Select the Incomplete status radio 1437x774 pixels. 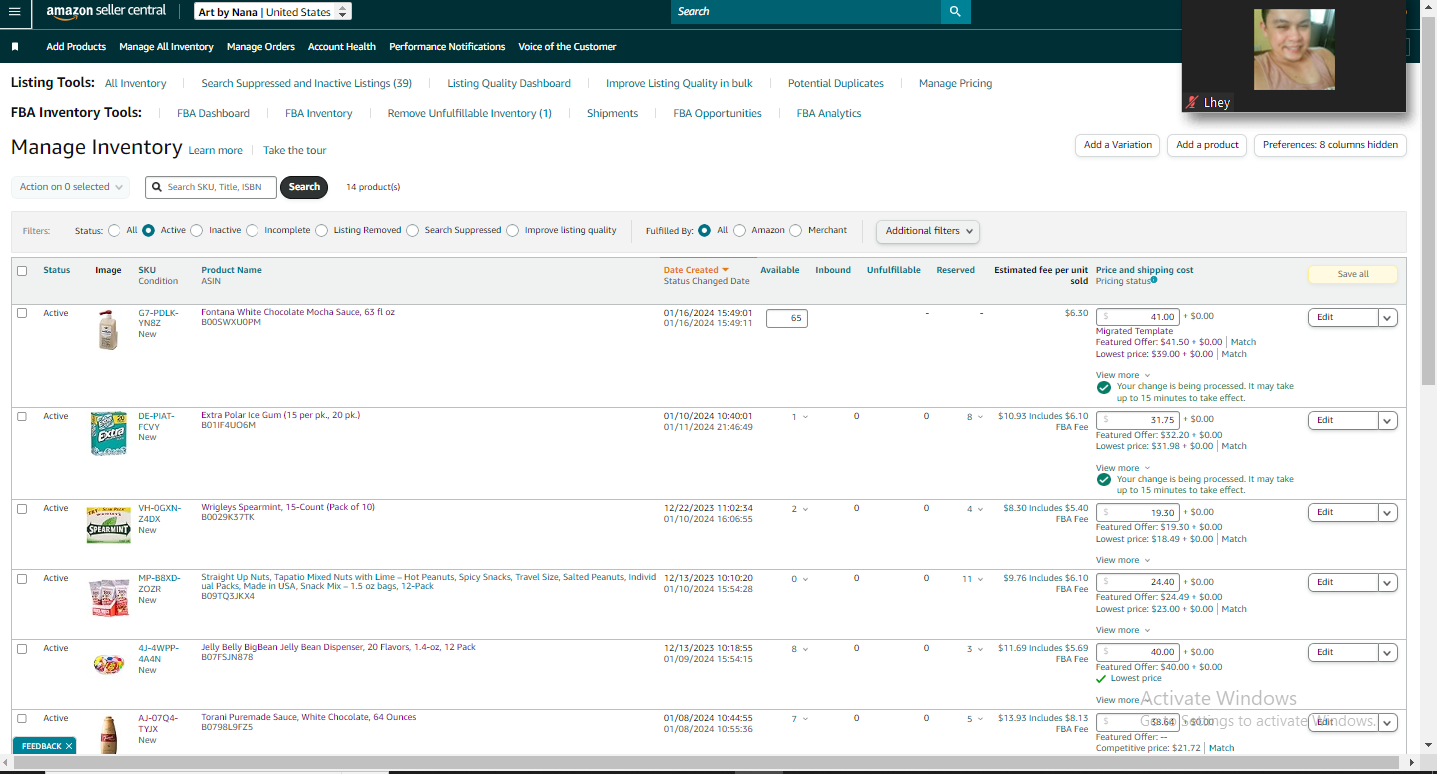click(x=252, y=230)
